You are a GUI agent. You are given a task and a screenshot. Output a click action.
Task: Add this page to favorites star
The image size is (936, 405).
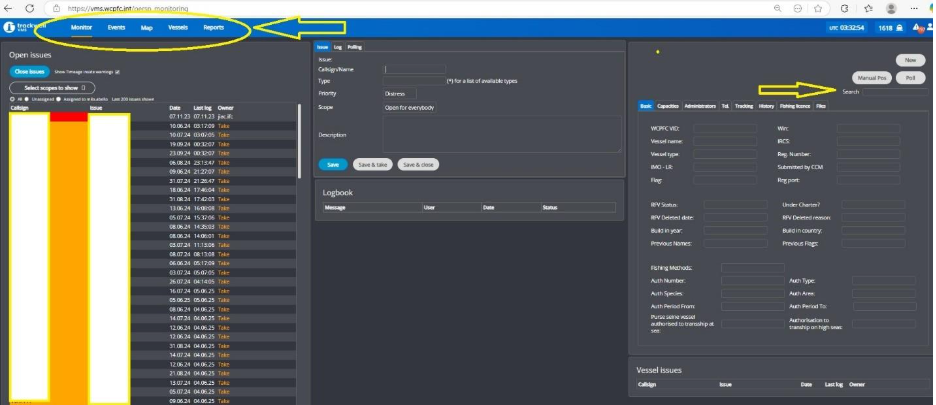coord(818,8)
